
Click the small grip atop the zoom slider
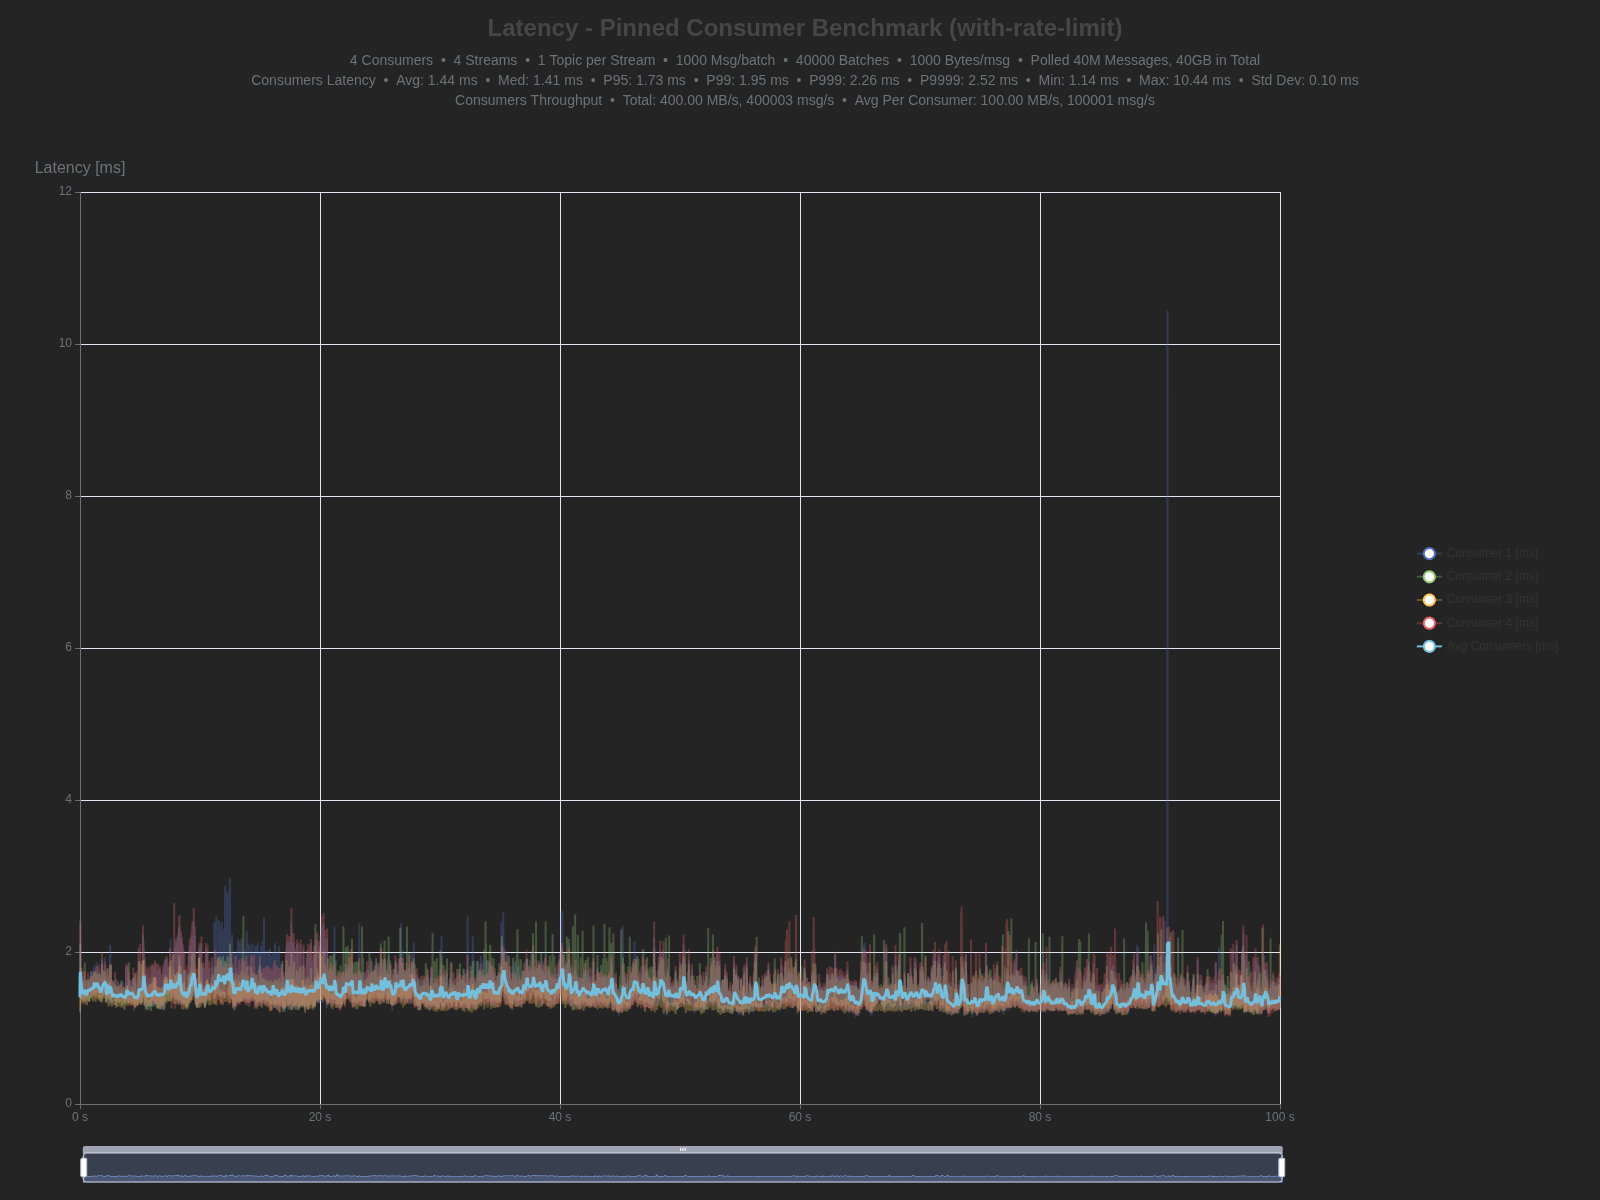683,1150
